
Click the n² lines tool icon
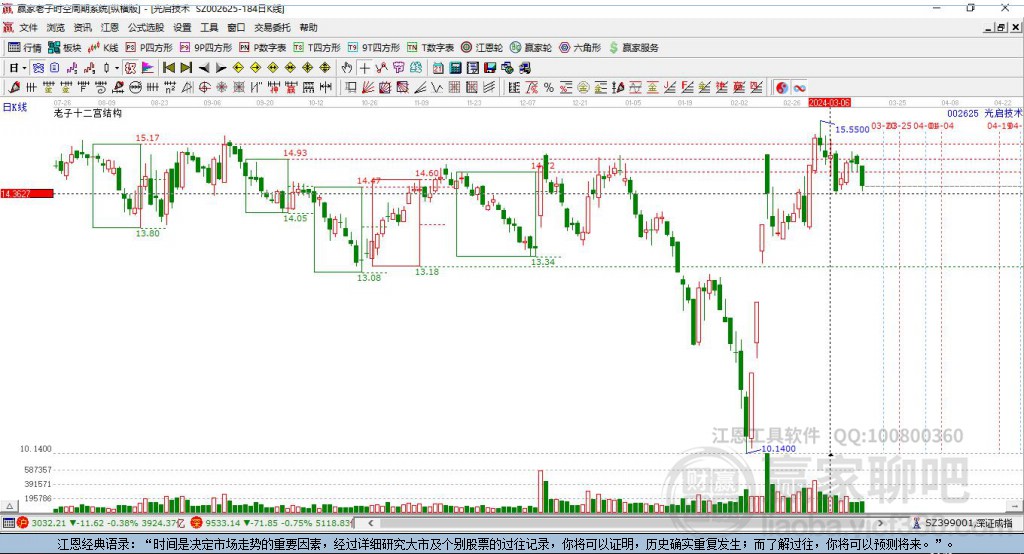tap(170, 88)
